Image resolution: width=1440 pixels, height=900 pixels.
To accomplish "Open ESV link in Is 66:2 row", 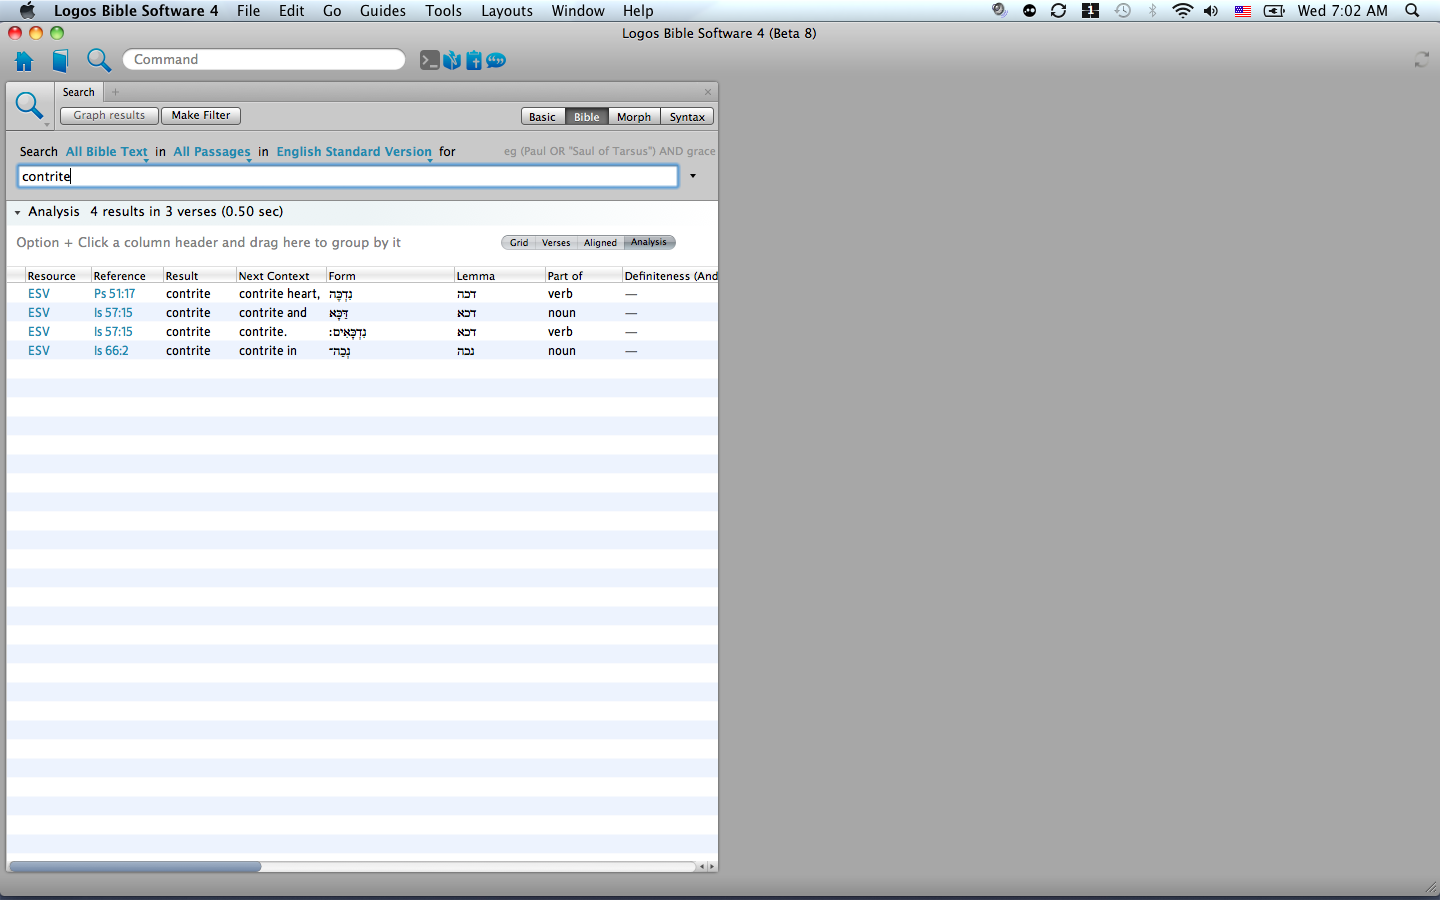I will 39,351.
